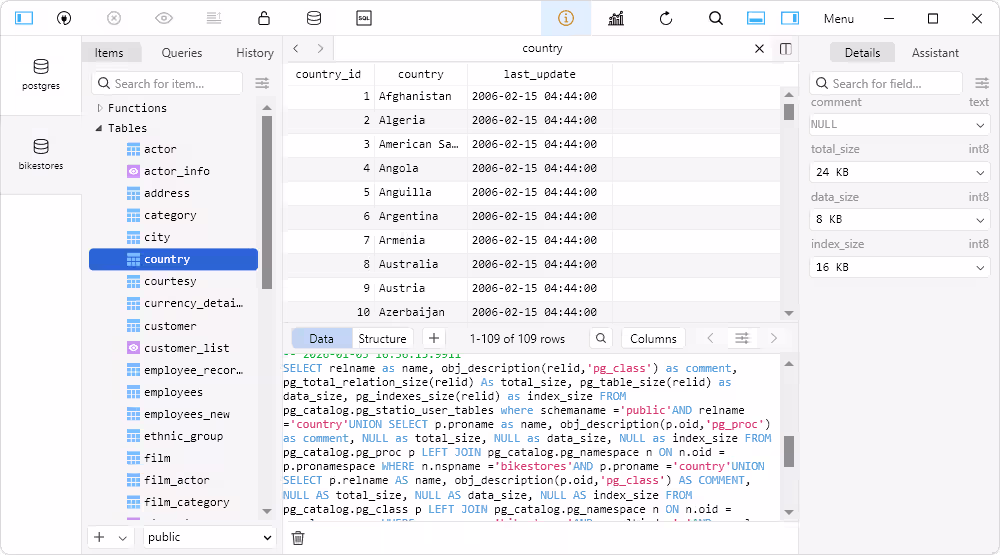This screenshot has width=1000, height=555.
Task: Toggle the info details icon
Action: click(x=566, y=18)
